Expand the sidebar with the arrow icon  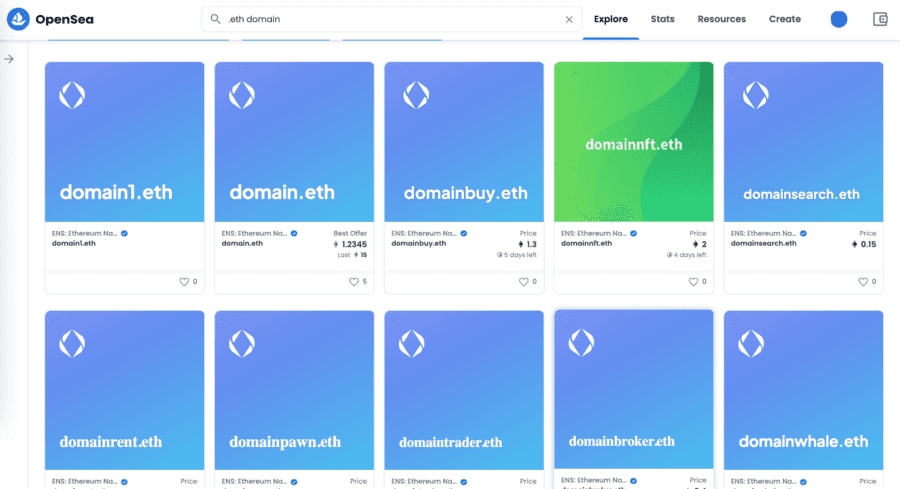9,59
